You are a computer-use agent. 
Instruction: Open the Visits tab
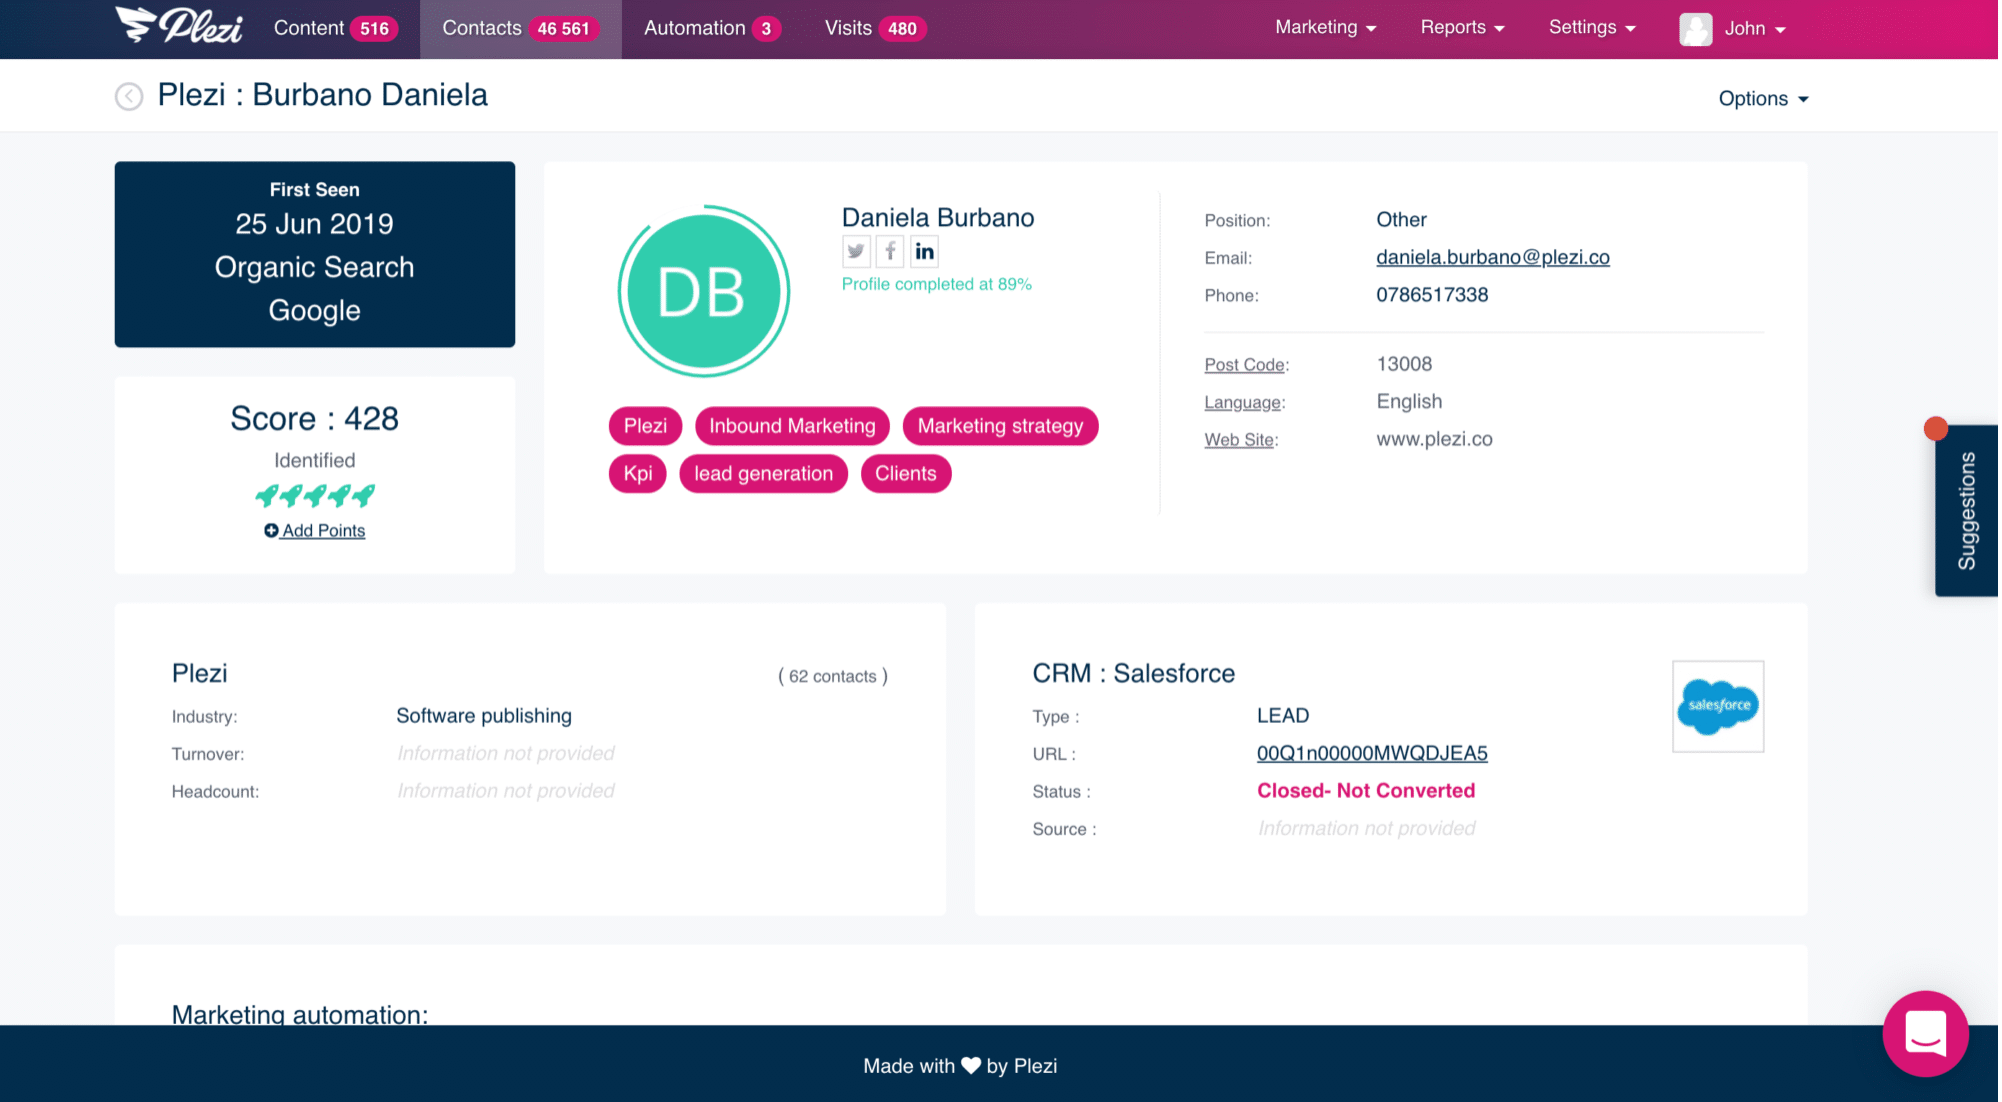click(875, 29)
